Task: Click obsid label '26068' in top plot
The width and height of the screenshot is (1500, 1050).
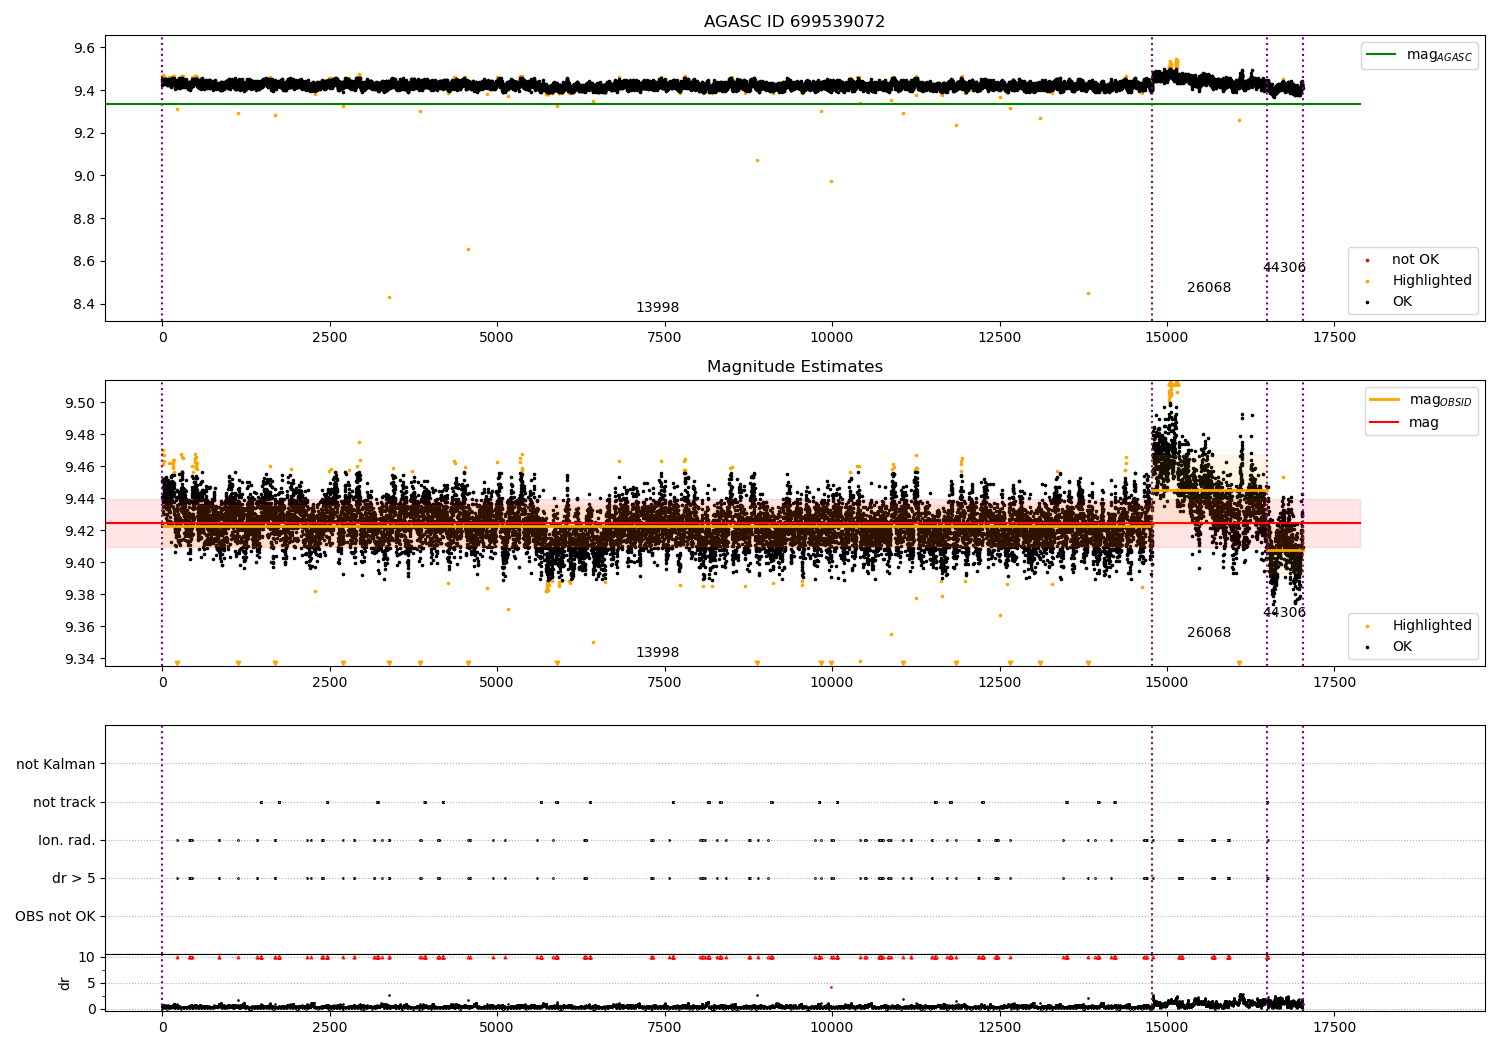Action: (x=1209, y=288)
